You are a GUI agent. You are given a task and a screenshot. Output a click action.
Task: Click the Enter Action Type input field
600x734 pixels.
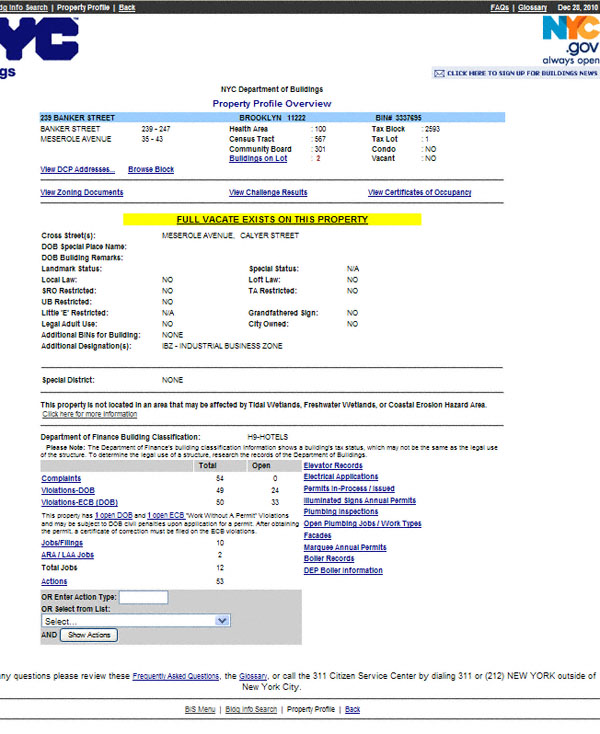(143, 597)
